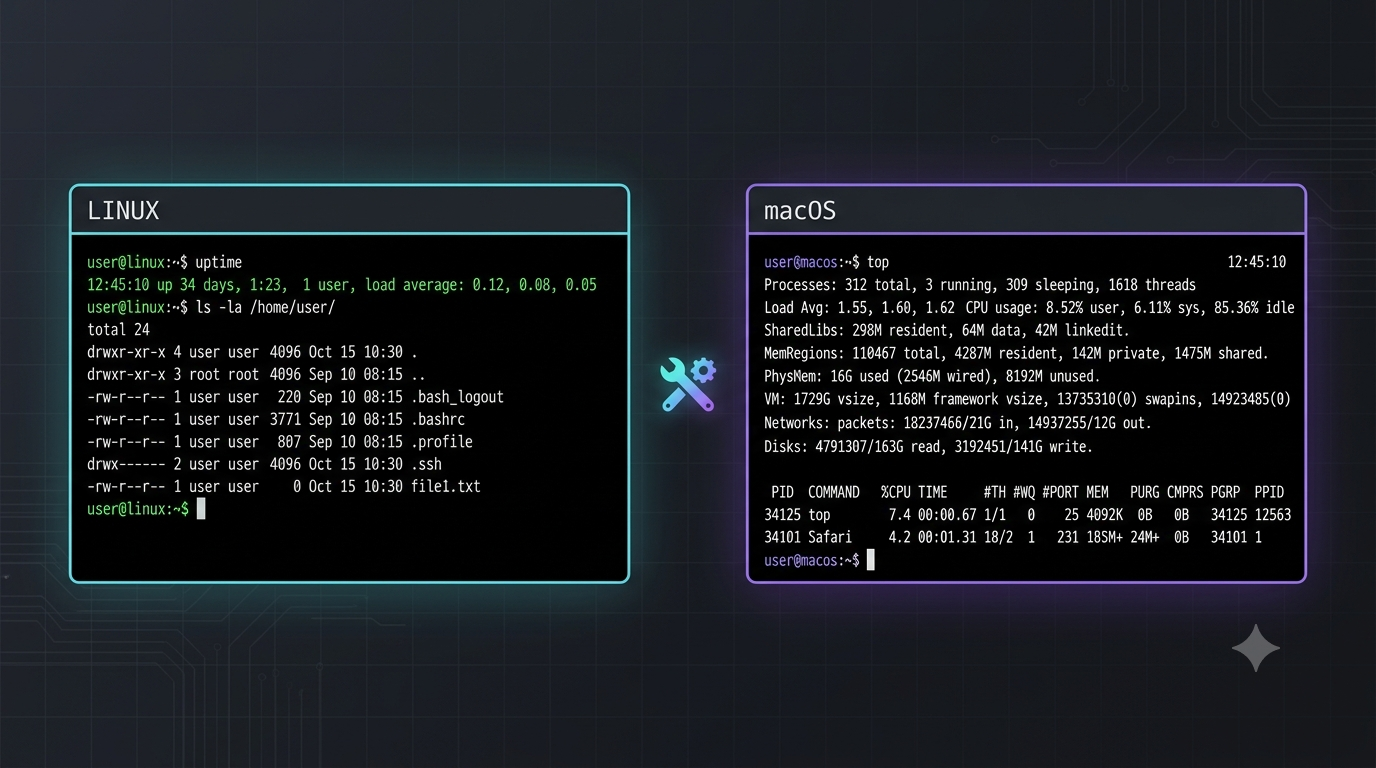Select the 'Networks: packets' line
Viewport: 1376px width, 768px height.
[958, 423]
